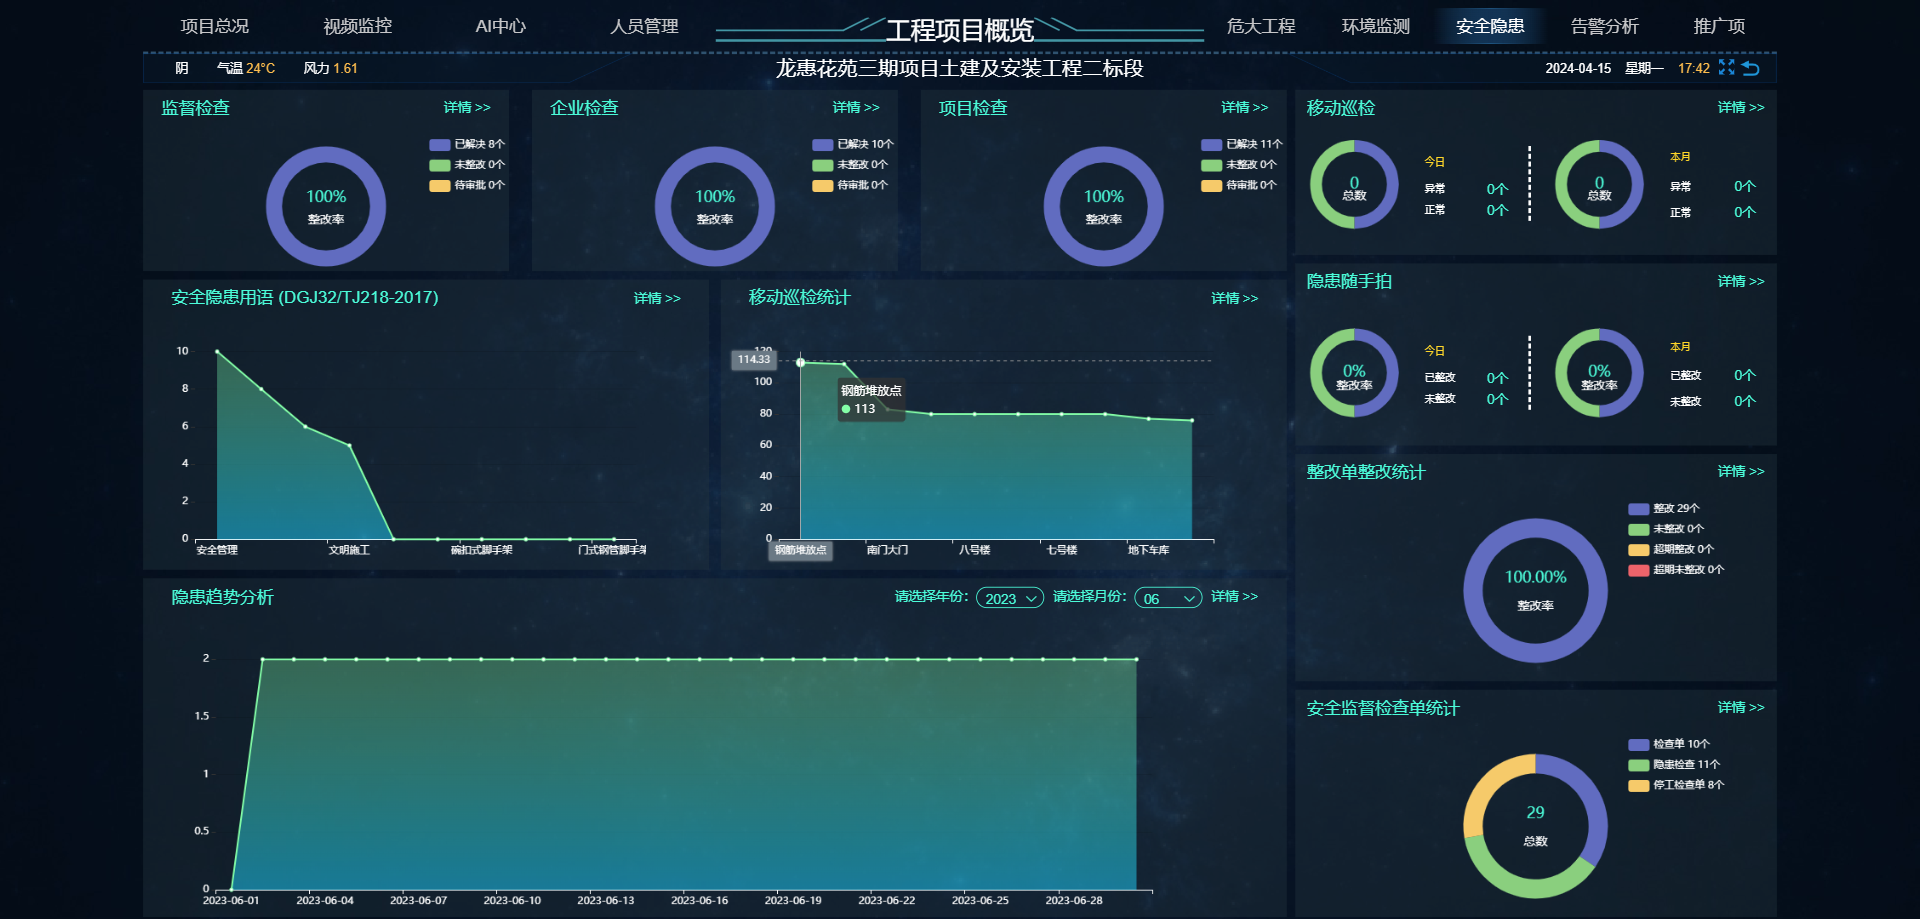Toggle 待审批 legend in 项目检查 chart
The width and height of the screenshot is (1920, 919).
pos(1239,185)
